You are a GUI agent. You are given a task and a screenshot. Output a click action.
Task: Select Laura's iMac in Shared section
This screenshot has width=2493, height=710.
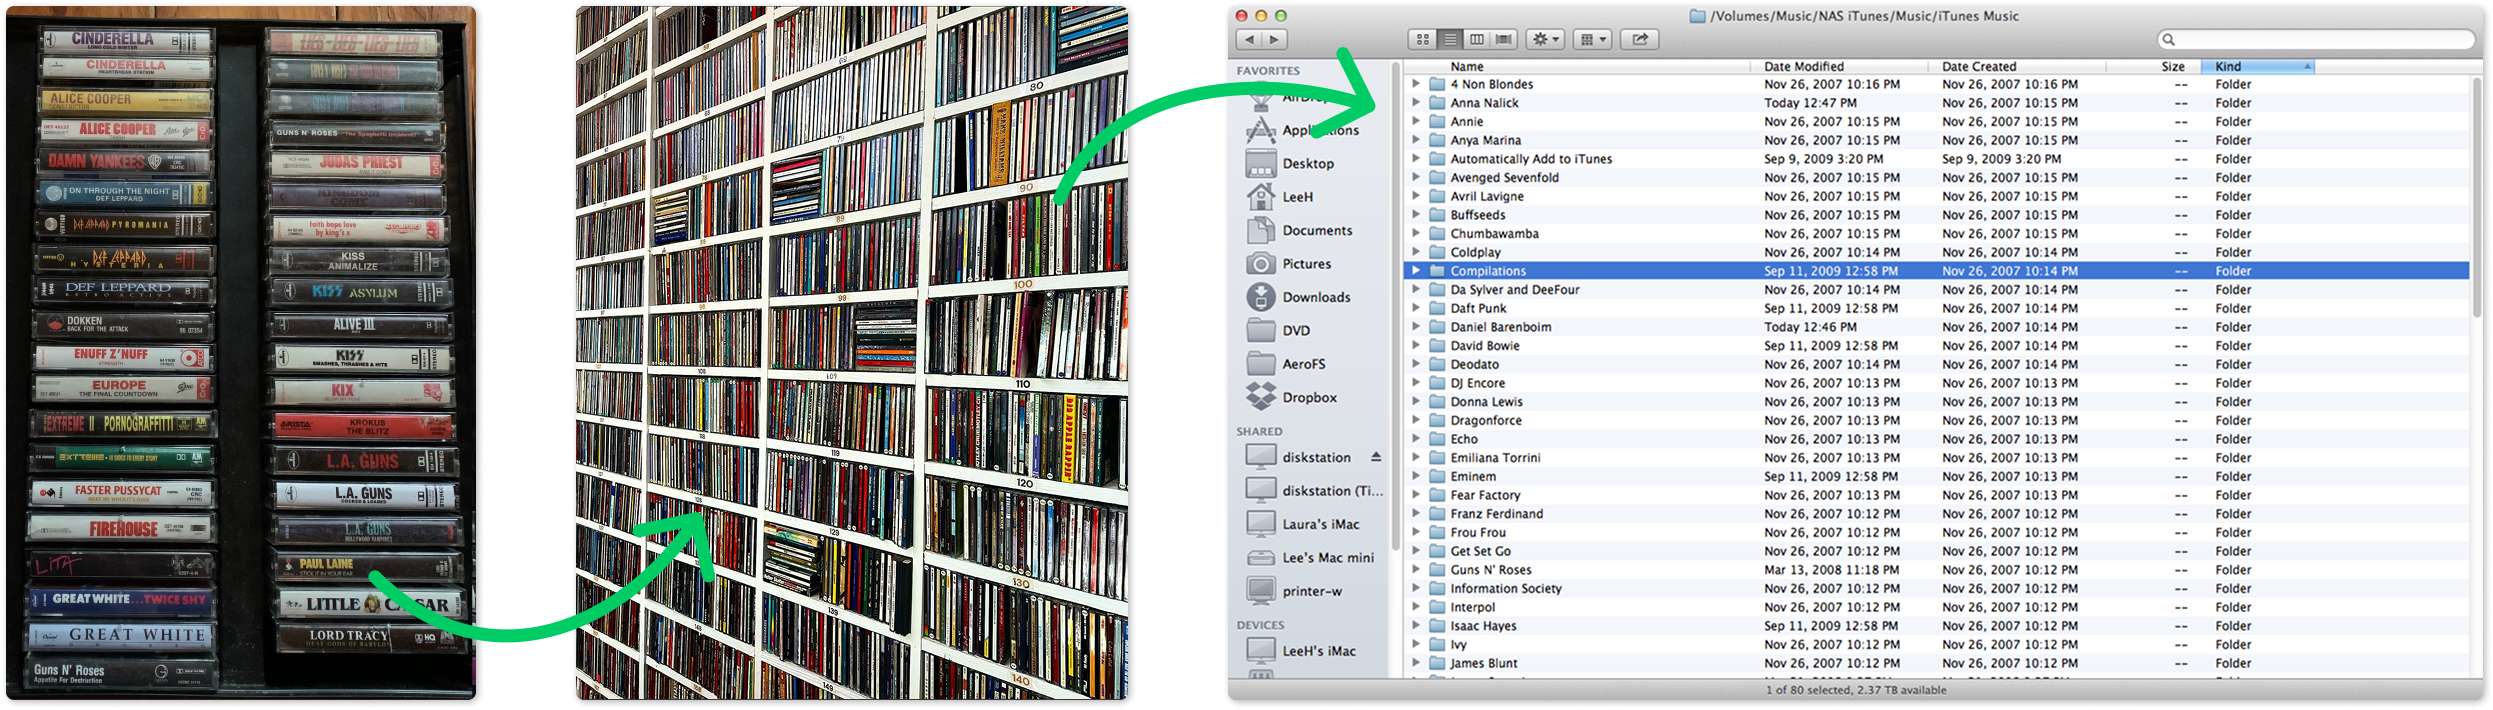tap(1320, 525)
